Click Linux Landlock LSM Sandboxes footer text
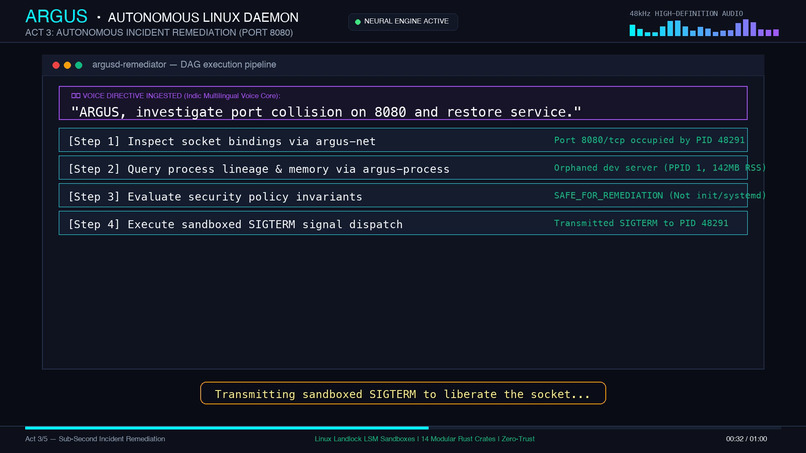Image resolution: width=806 pixels, height=453 pixels. pyautogui.click(x=425, y=439)
